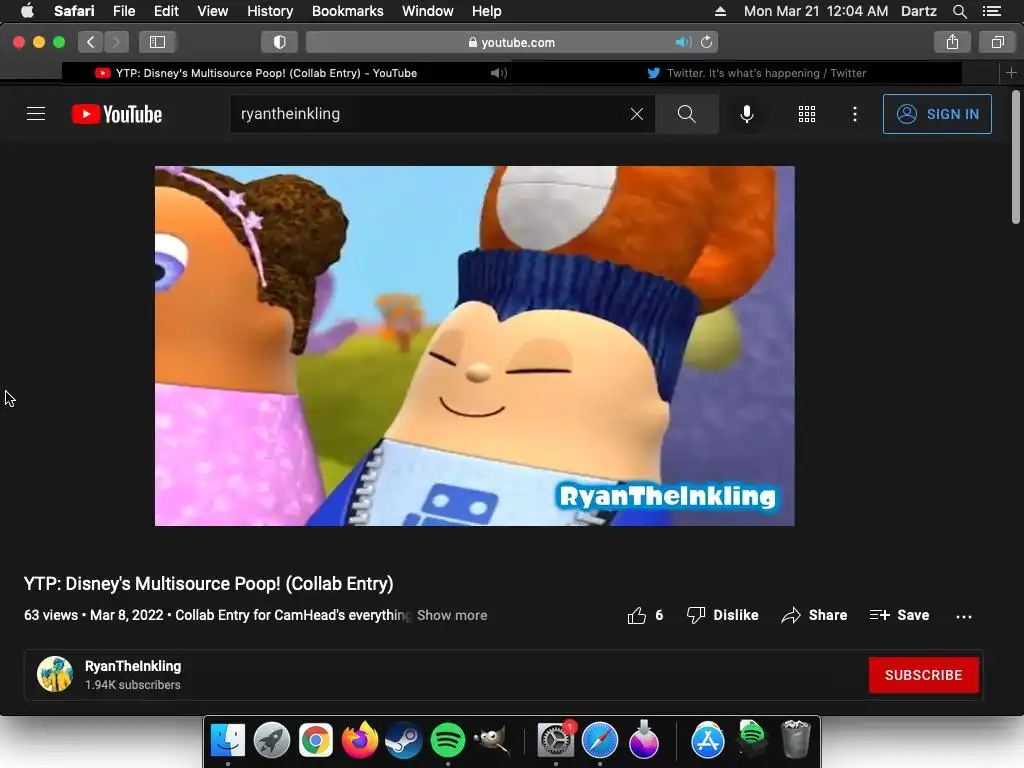1024x768 pixels.
Task: Open the View menu
Action: tap(213, 11)
